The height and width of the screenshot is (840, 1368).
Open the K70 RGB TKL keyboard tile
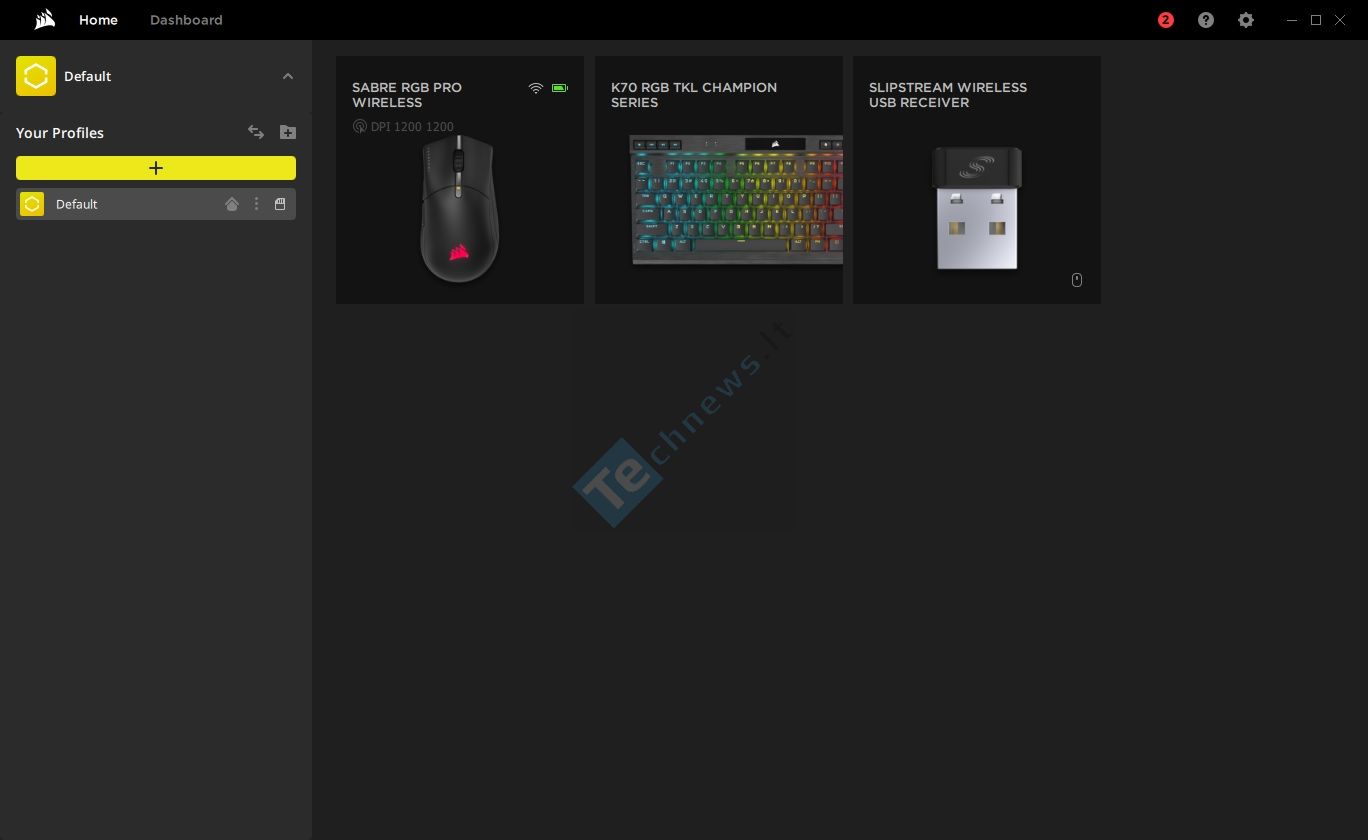pyautogui.click(x=719, y=180)
